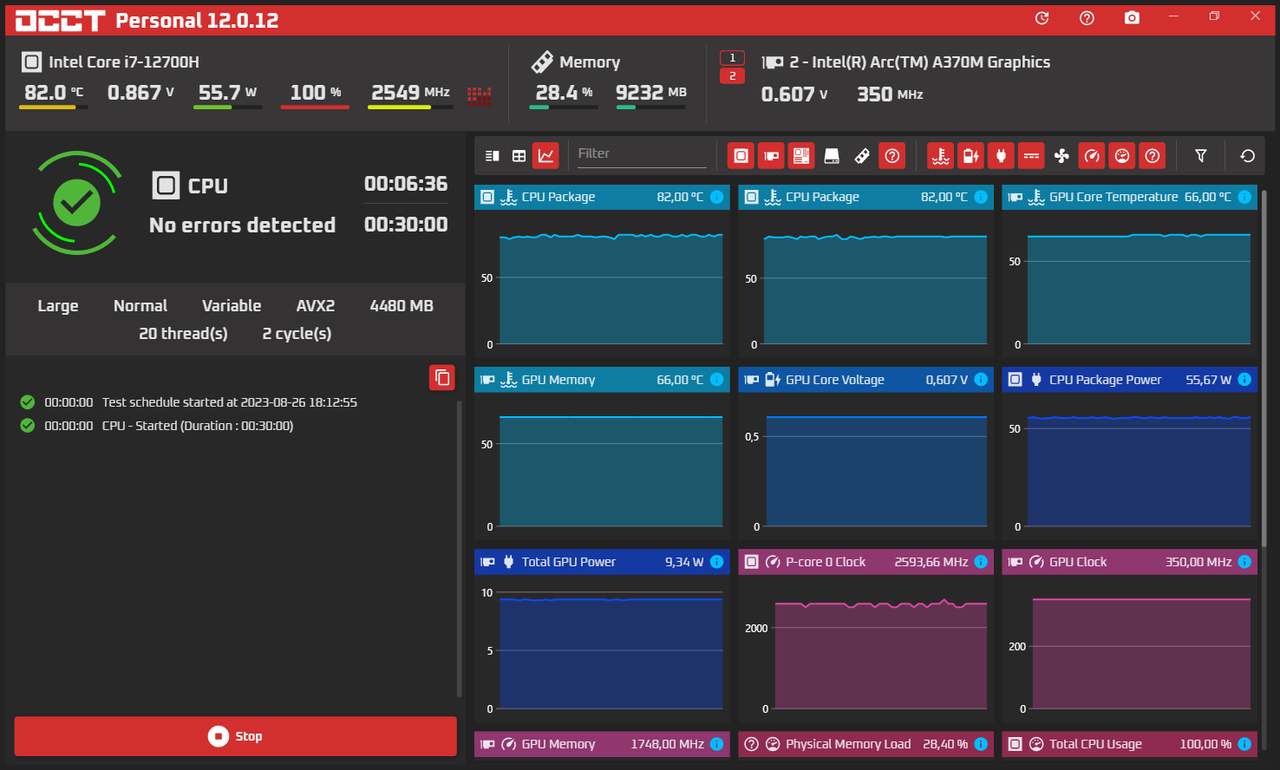Show info for P-core 0 Clock
This screenshot has width=1280, height=770.
980,562
